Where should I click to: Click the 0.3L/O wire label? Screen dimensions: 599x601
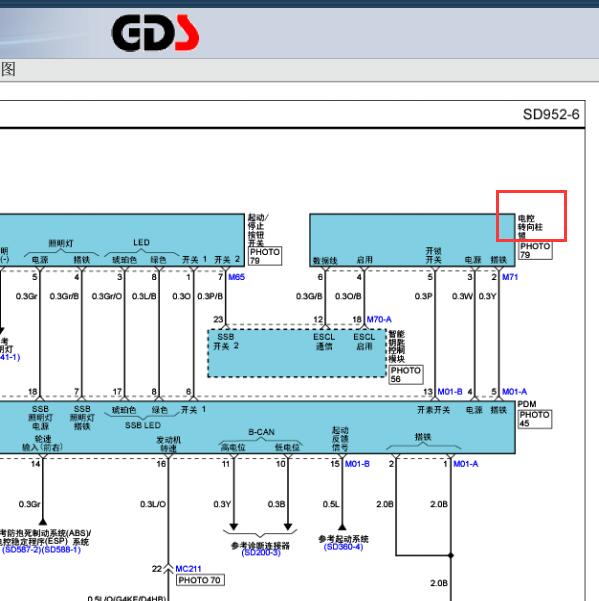(153, 504)
